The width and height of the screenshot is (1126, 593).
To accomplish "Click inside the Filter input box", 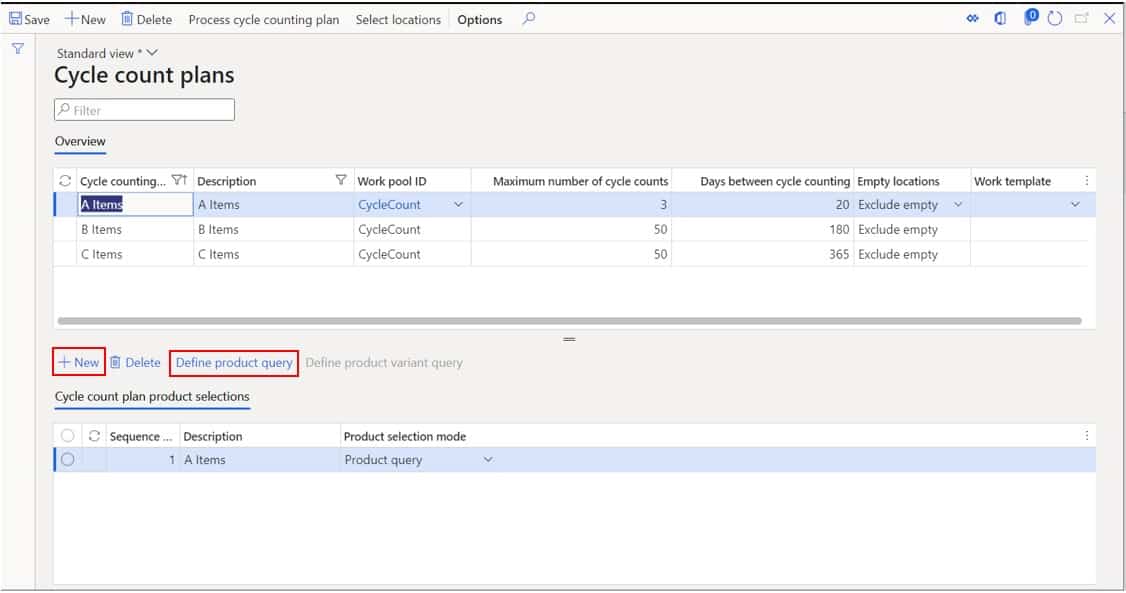I will pos(144,109).
